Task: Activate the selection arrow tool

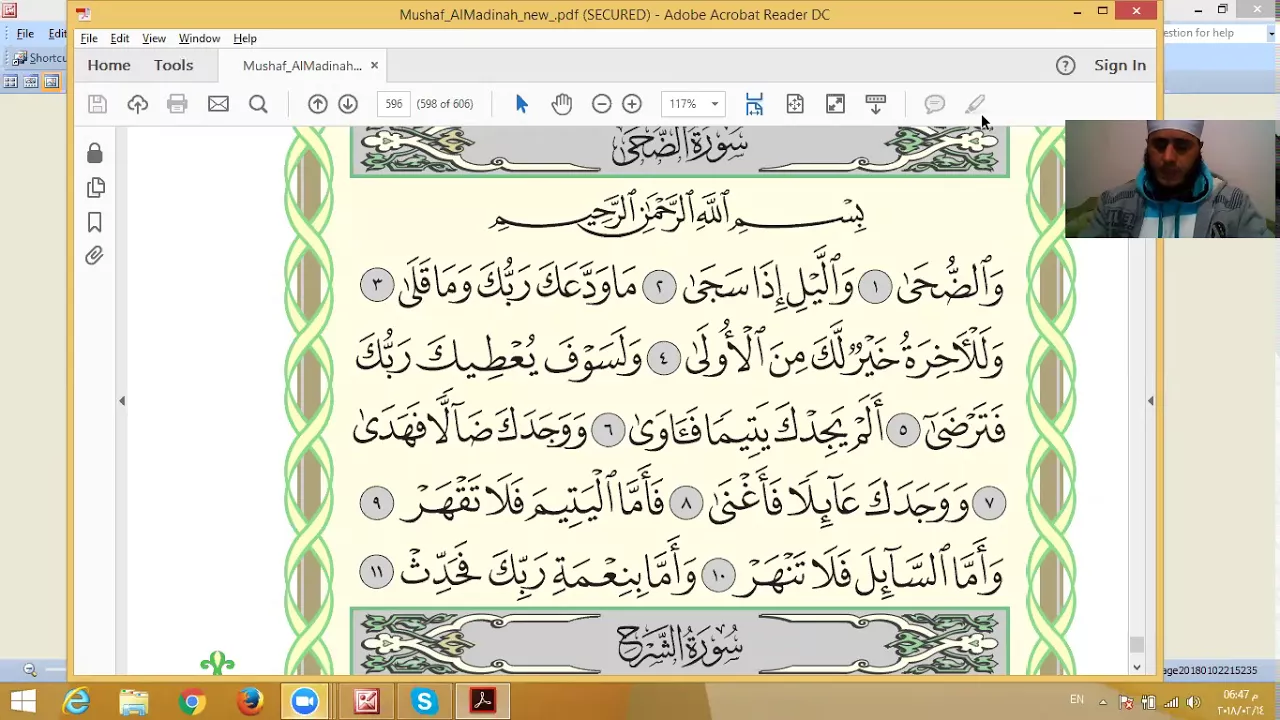Action: click(521, 104)
